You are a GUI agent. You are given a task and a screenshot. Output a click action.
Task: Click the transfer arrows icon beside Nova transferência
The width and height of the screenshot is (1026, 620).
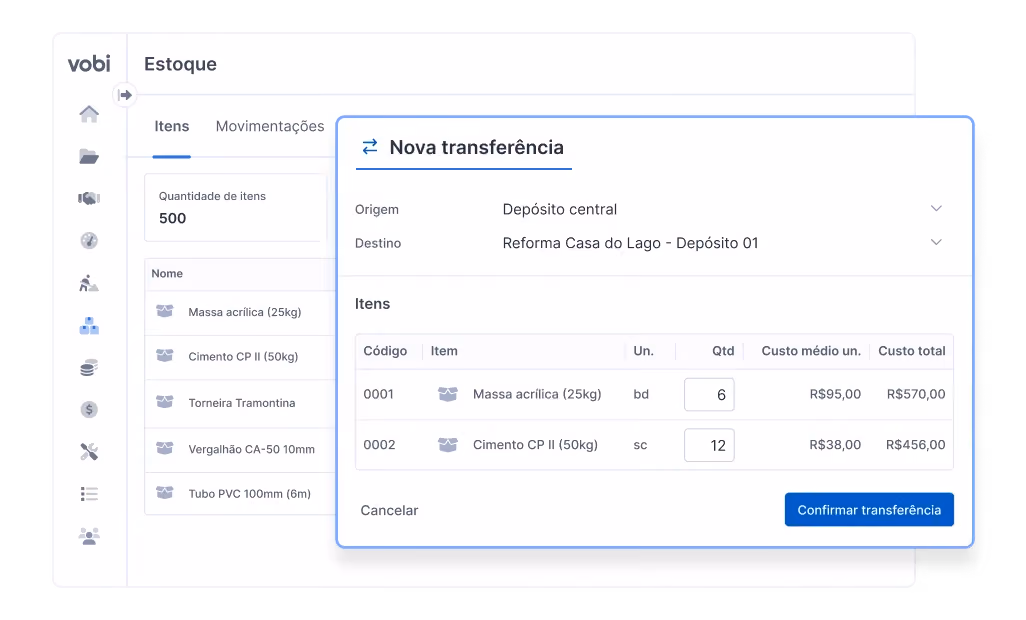click(370, 146)
